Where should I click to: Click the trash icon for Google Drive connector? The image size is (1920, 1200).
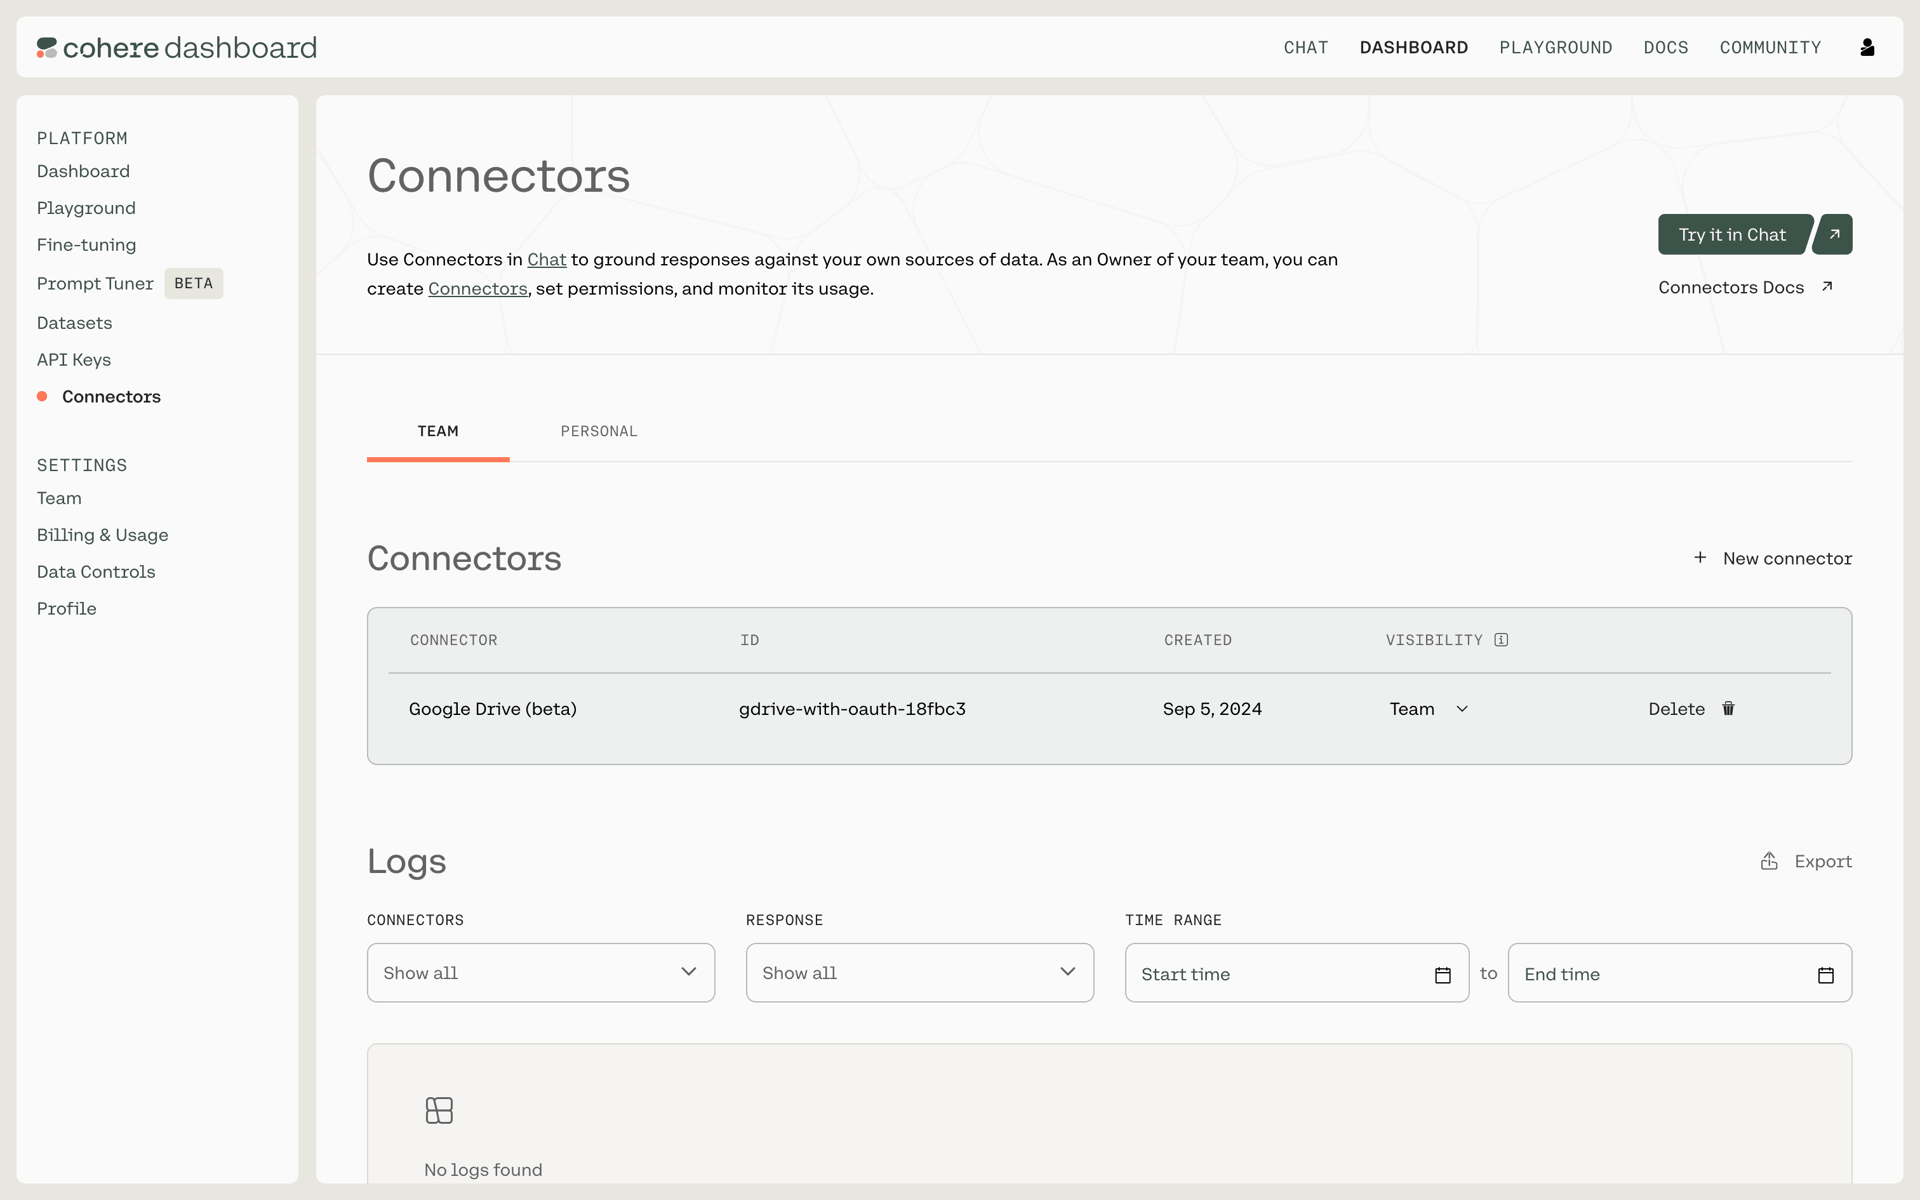1728,708
